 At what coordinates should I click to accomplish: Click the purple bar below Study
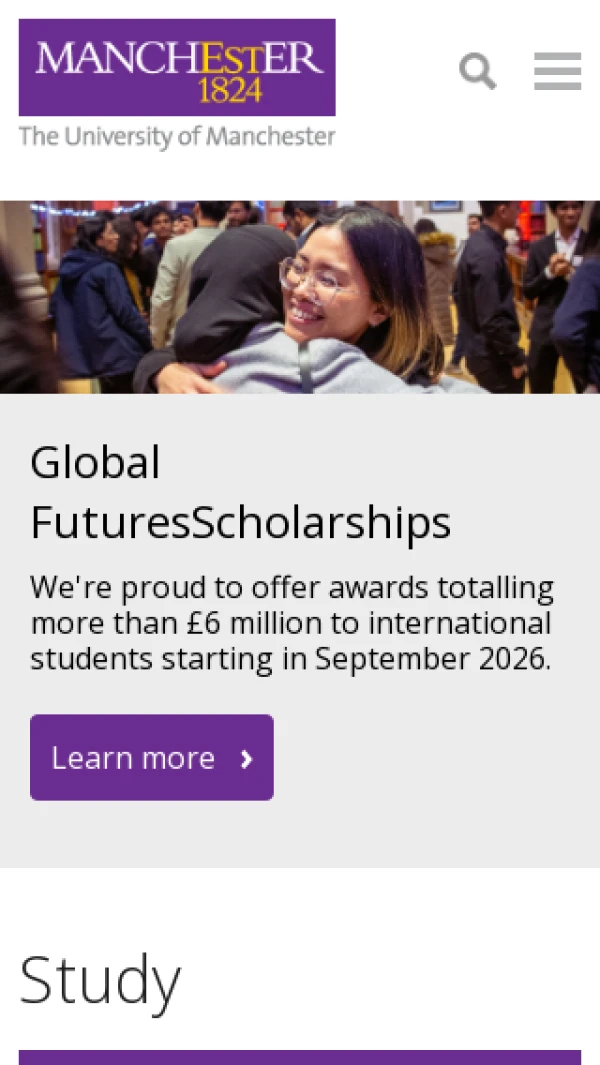pos(300,1057)
